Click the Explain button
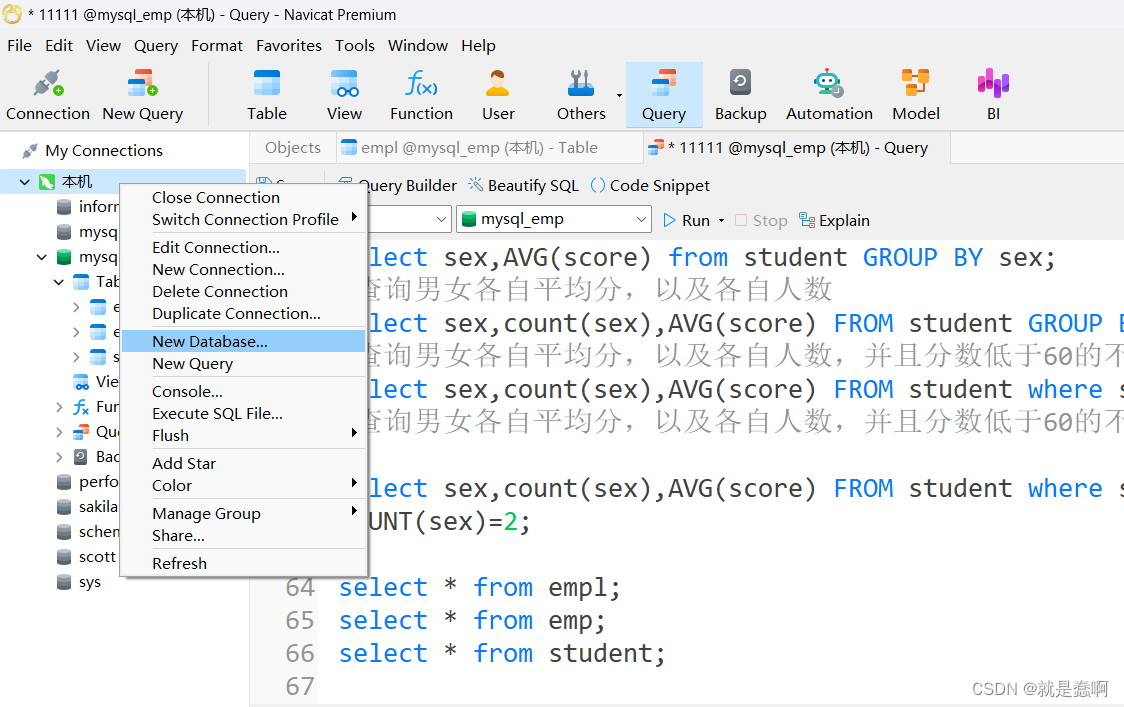 [834, 220]
